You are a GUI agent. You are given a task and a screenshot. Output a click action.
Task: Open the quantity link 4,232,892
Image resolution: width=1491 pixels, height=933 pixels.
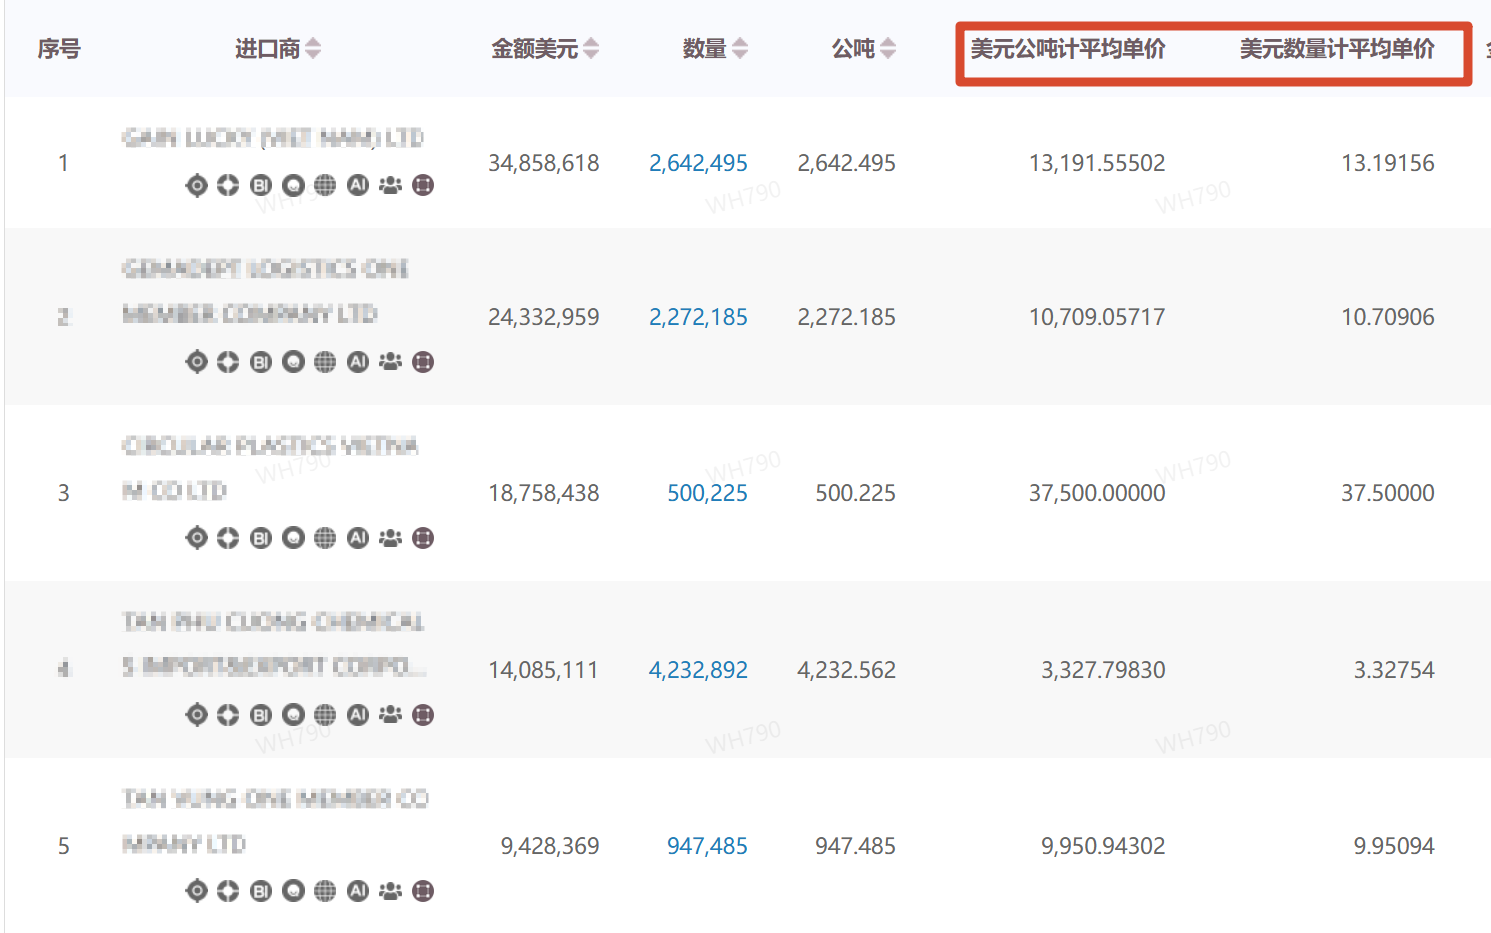698,670
